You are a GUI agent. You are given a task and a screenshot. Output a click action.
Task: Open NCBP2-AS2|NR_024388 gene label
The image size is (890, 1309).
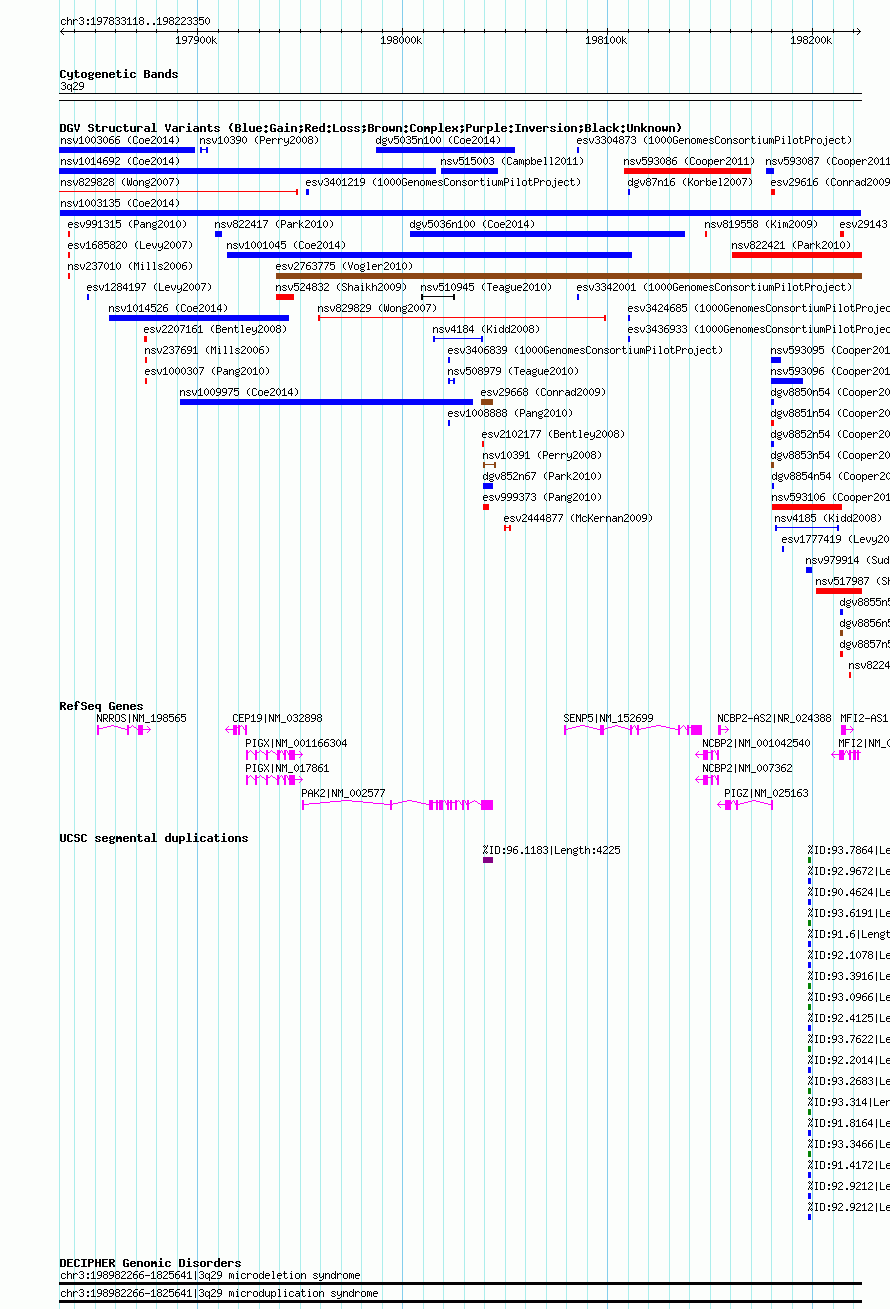774,718
